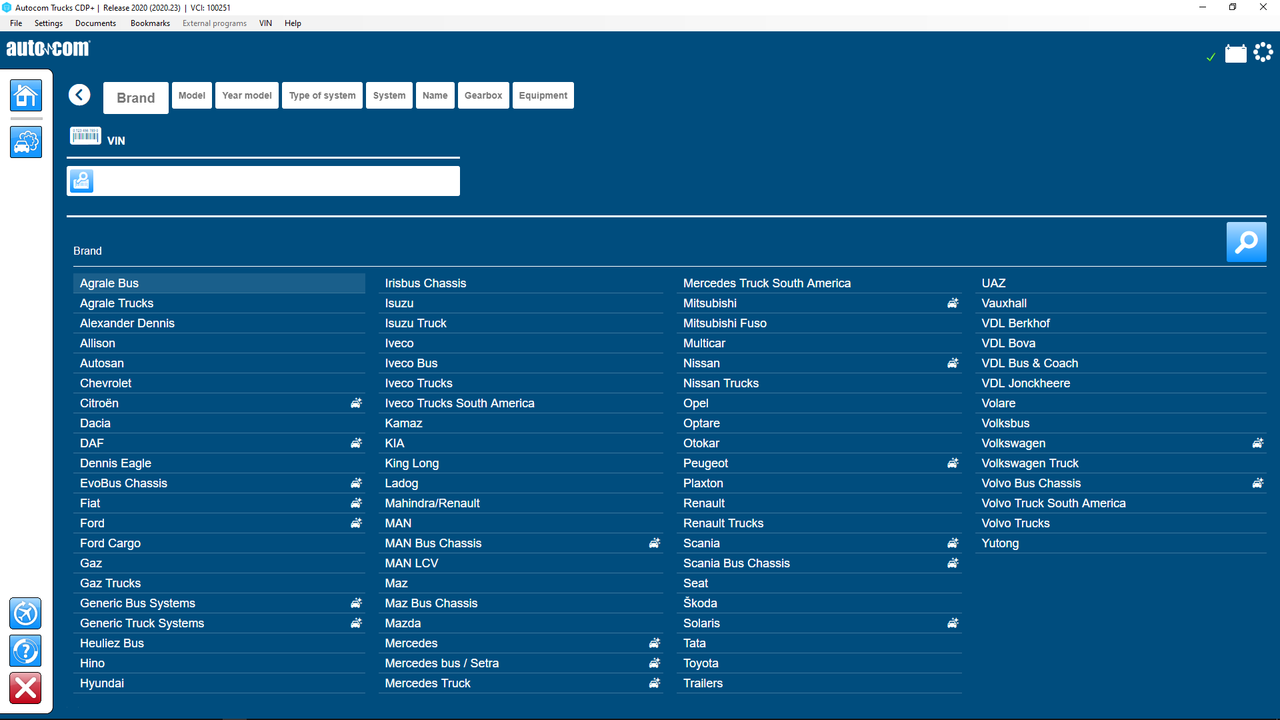
Task: Select Škoda brand
Action: click(x=820, y=603)
